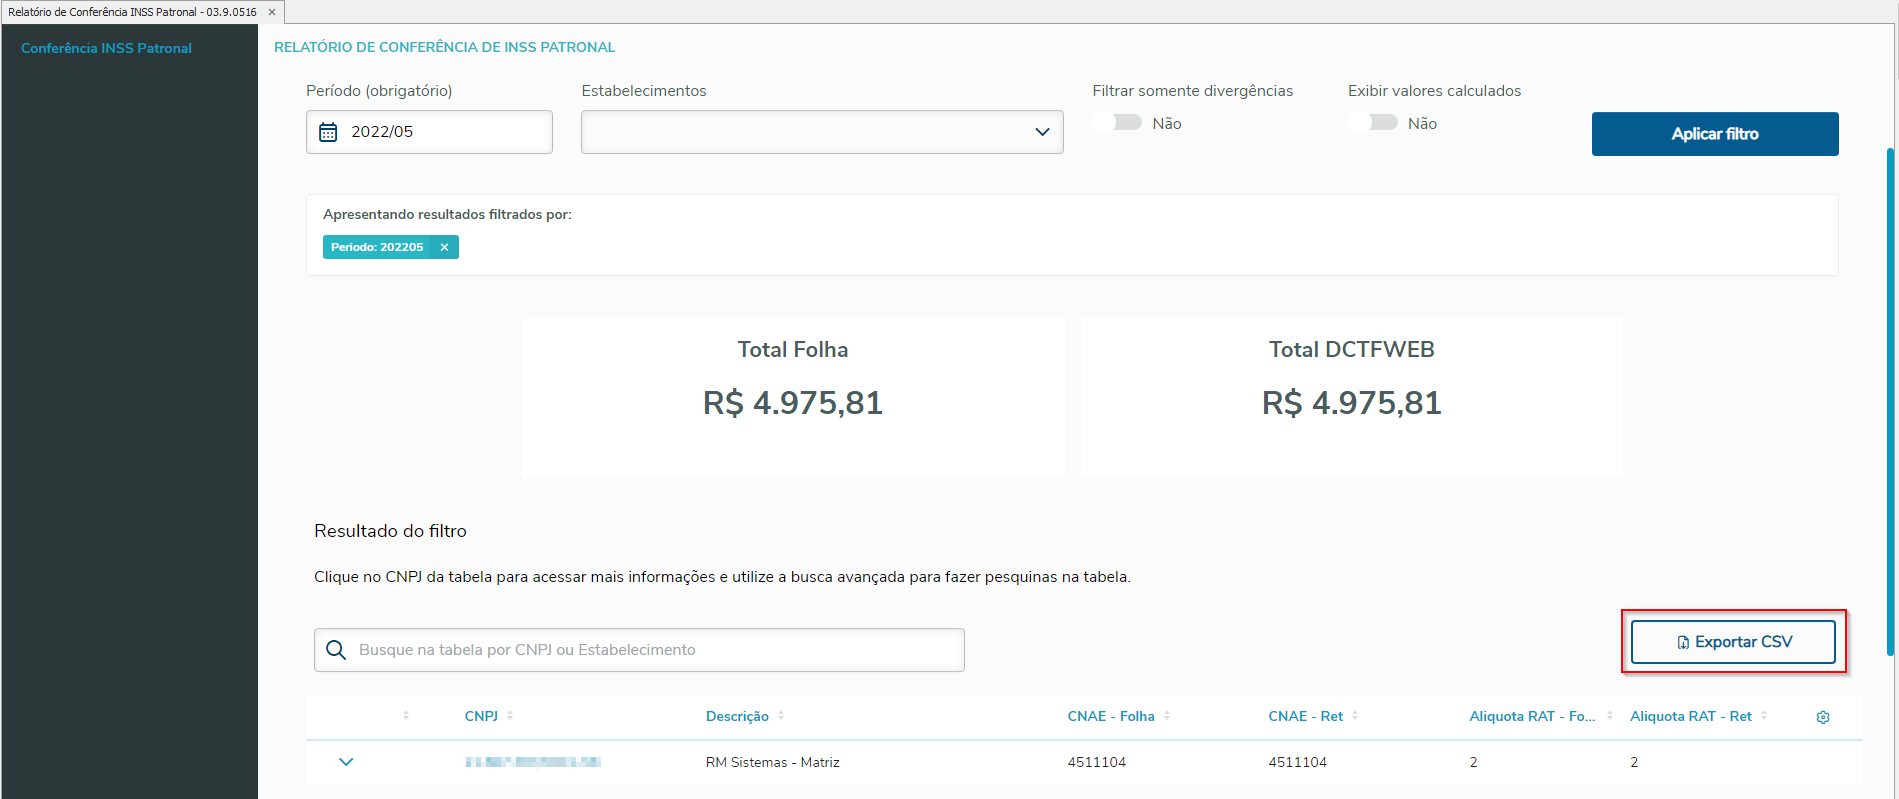Toggle Filtrar somente divergências switch
The width and height of the screenshot is (1899, 799).
point(1119,122)
